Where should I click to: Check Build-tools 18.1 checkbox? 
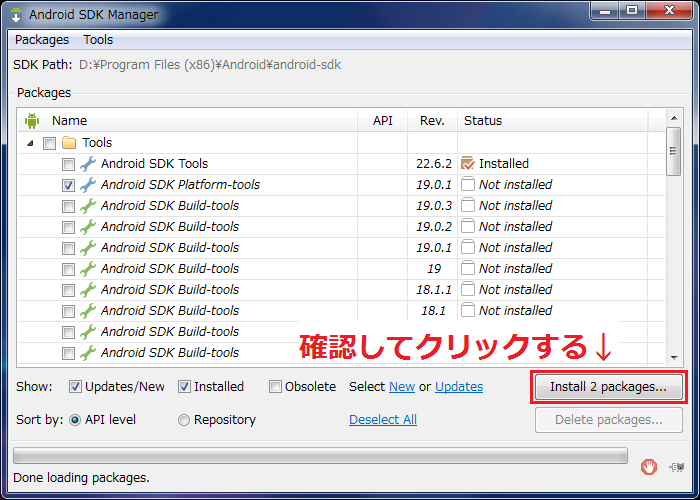[68, 311]
